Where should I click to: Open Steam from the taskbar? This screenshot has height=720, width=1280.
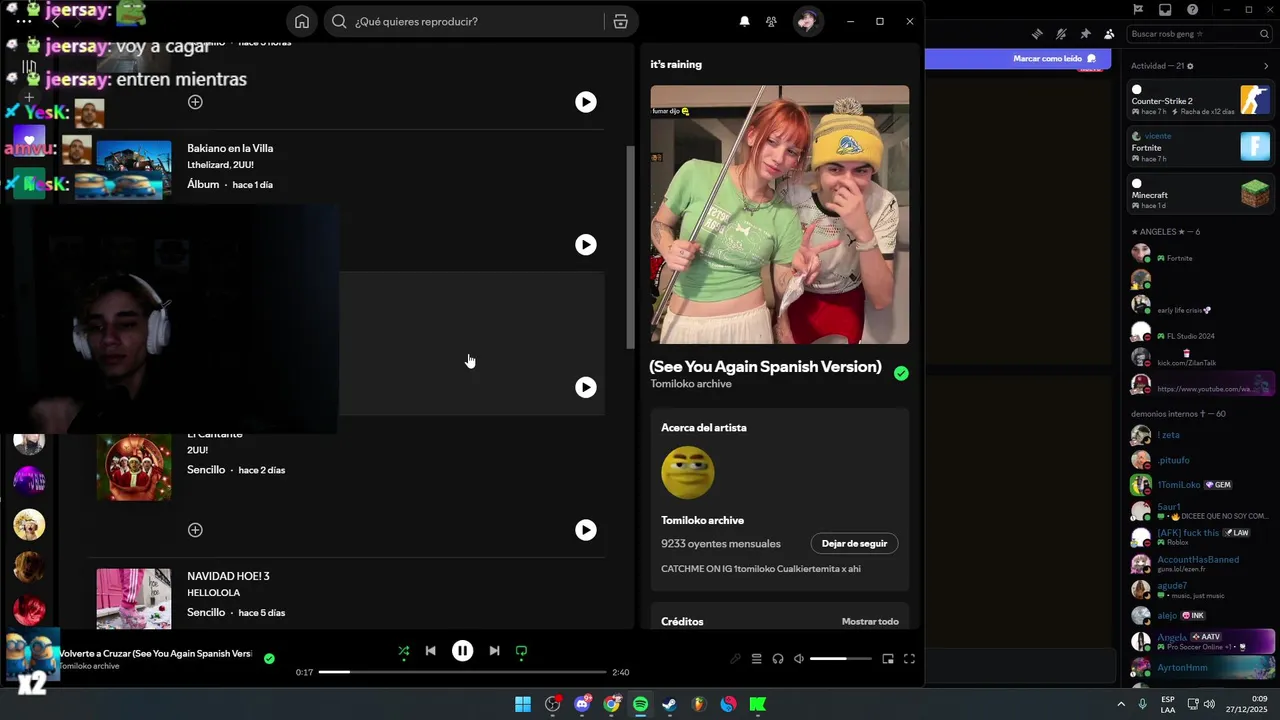coord(669,704)
